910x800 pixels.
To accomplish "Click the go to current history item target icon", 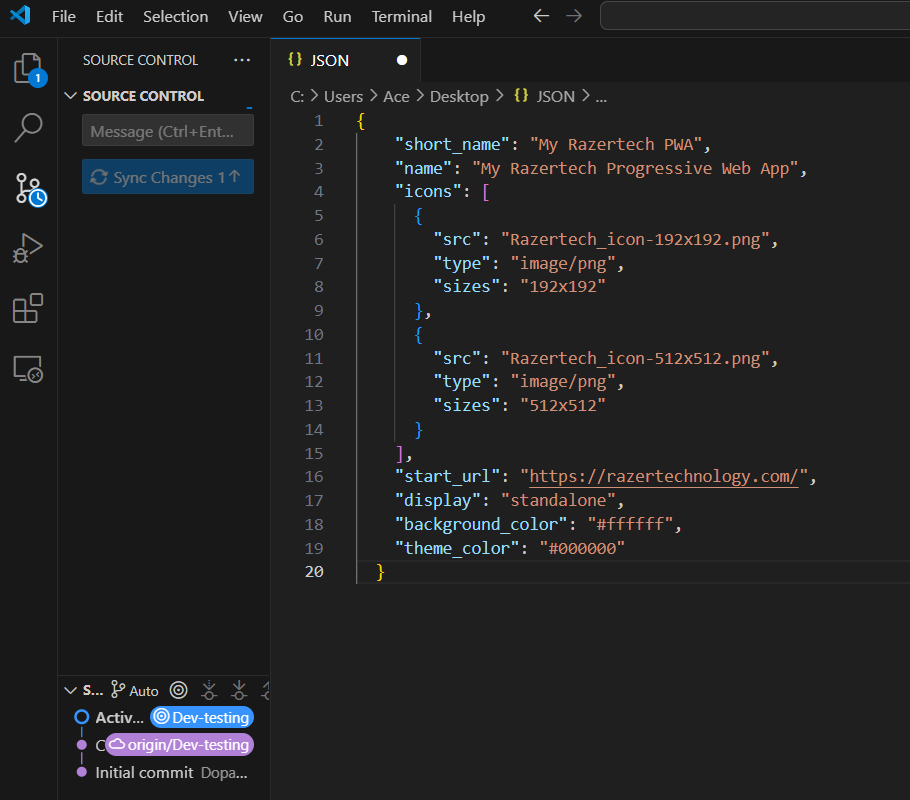I will click(x=178, y=690).
